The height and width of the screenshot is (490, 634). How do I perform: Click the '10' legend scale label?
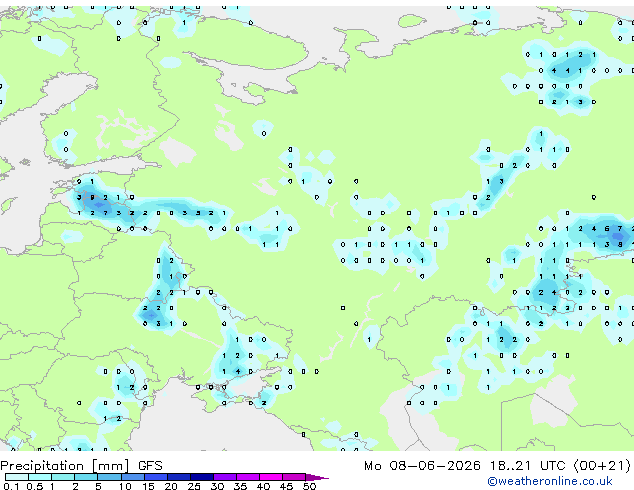125,486
